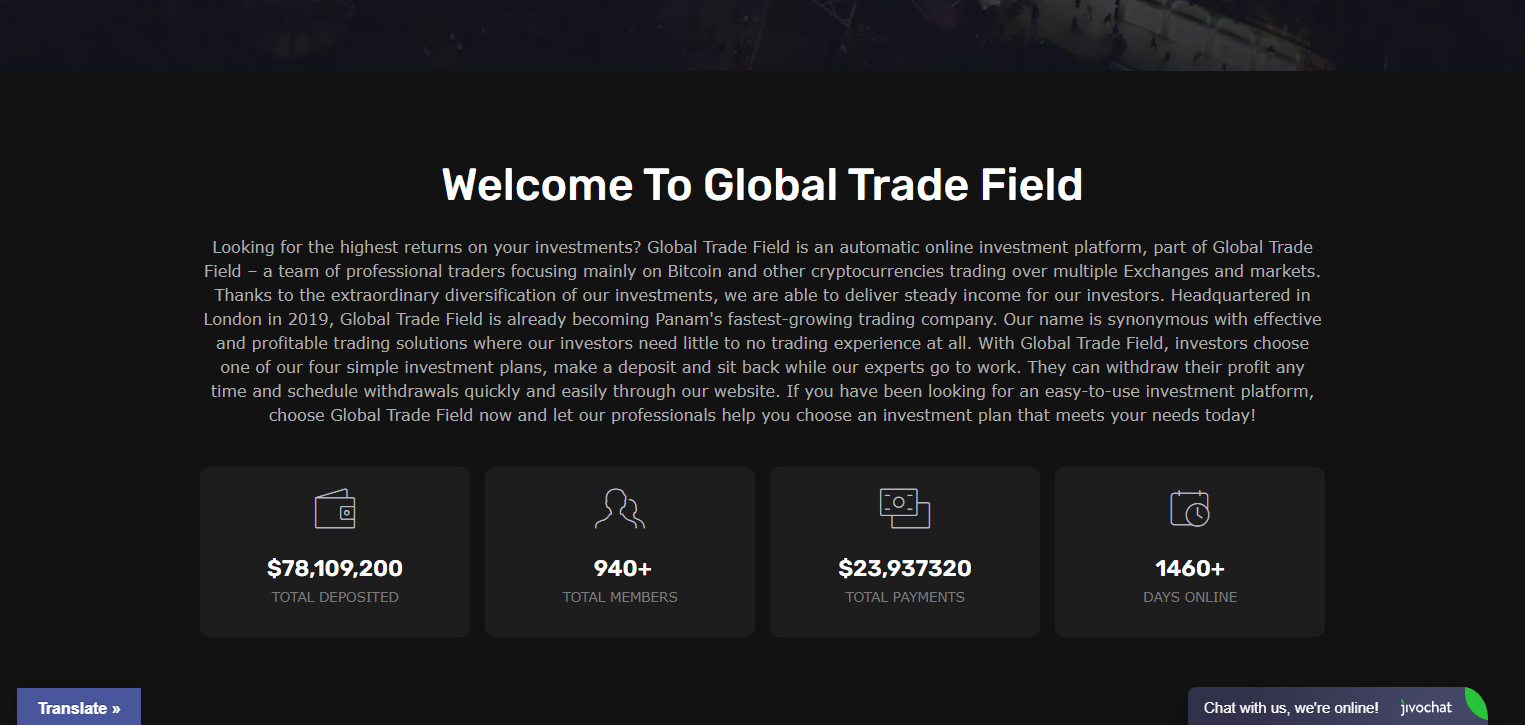1525x725 pixels.
Task: Click the calendar clock icon above Days Online
Action: tap(1190, 508)
